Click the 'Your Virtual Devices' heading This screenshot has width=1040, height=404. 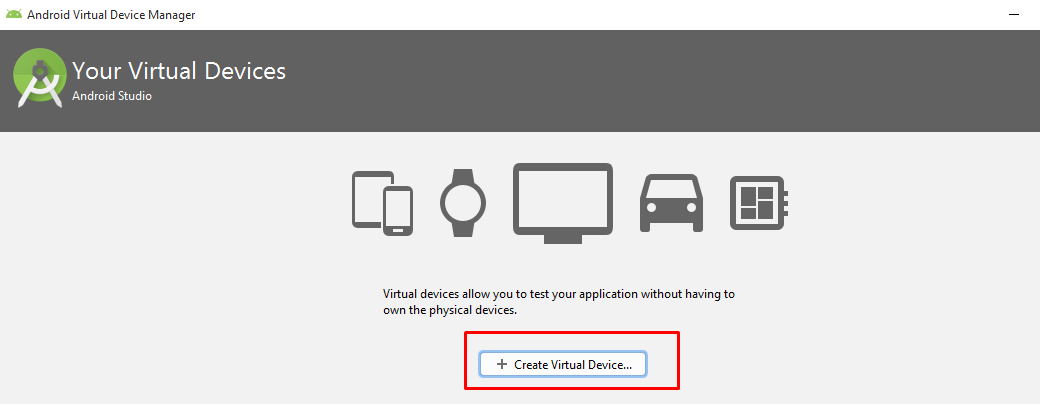tap(179, 71)
